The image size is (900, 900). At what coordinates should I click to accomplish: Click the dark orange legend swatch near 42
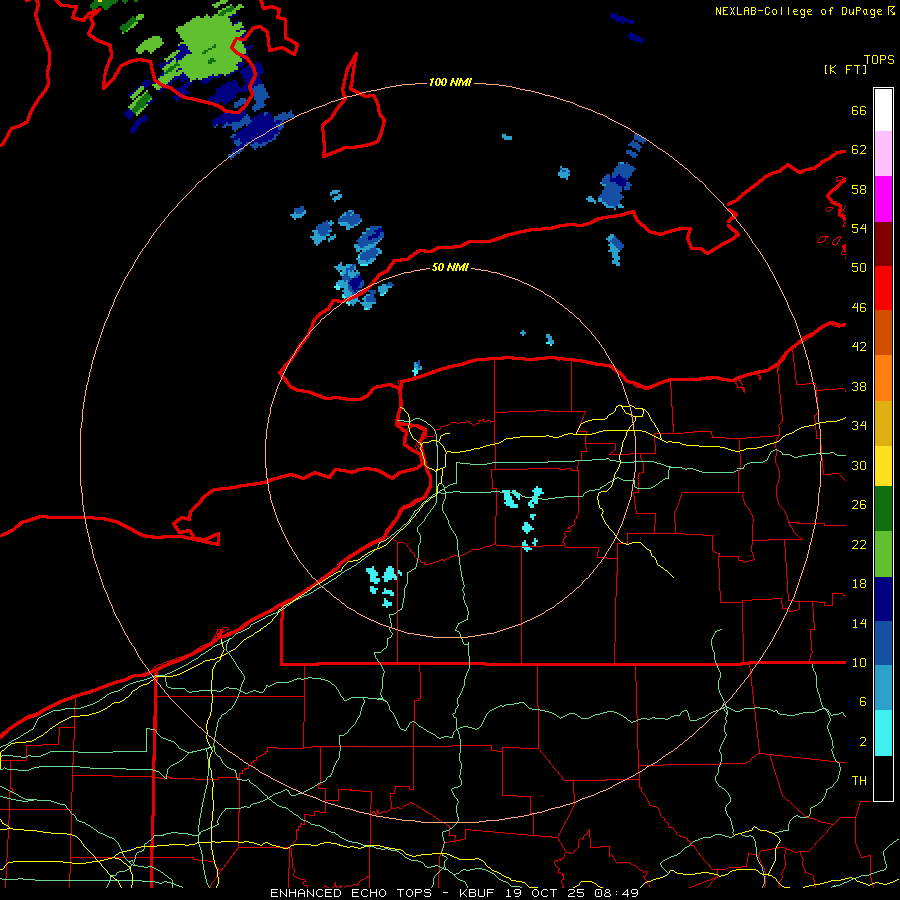coord(883,332)
